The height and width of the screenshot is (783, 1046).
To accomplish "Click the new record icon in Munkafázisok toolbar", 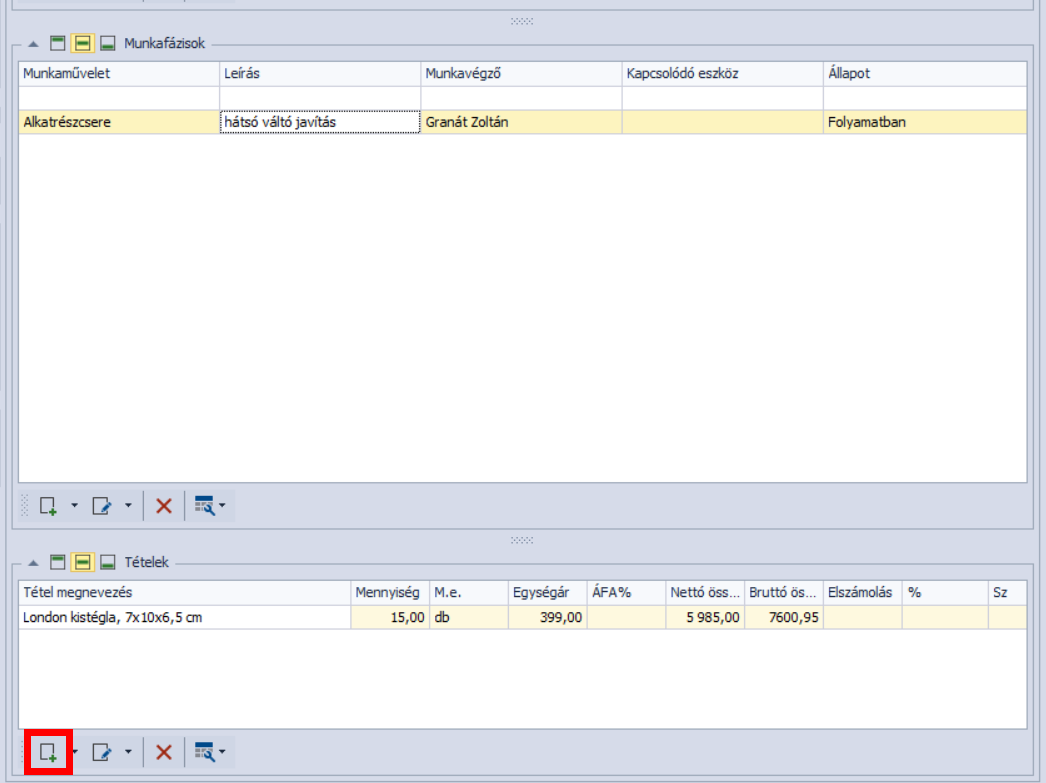I will (48, 506).
